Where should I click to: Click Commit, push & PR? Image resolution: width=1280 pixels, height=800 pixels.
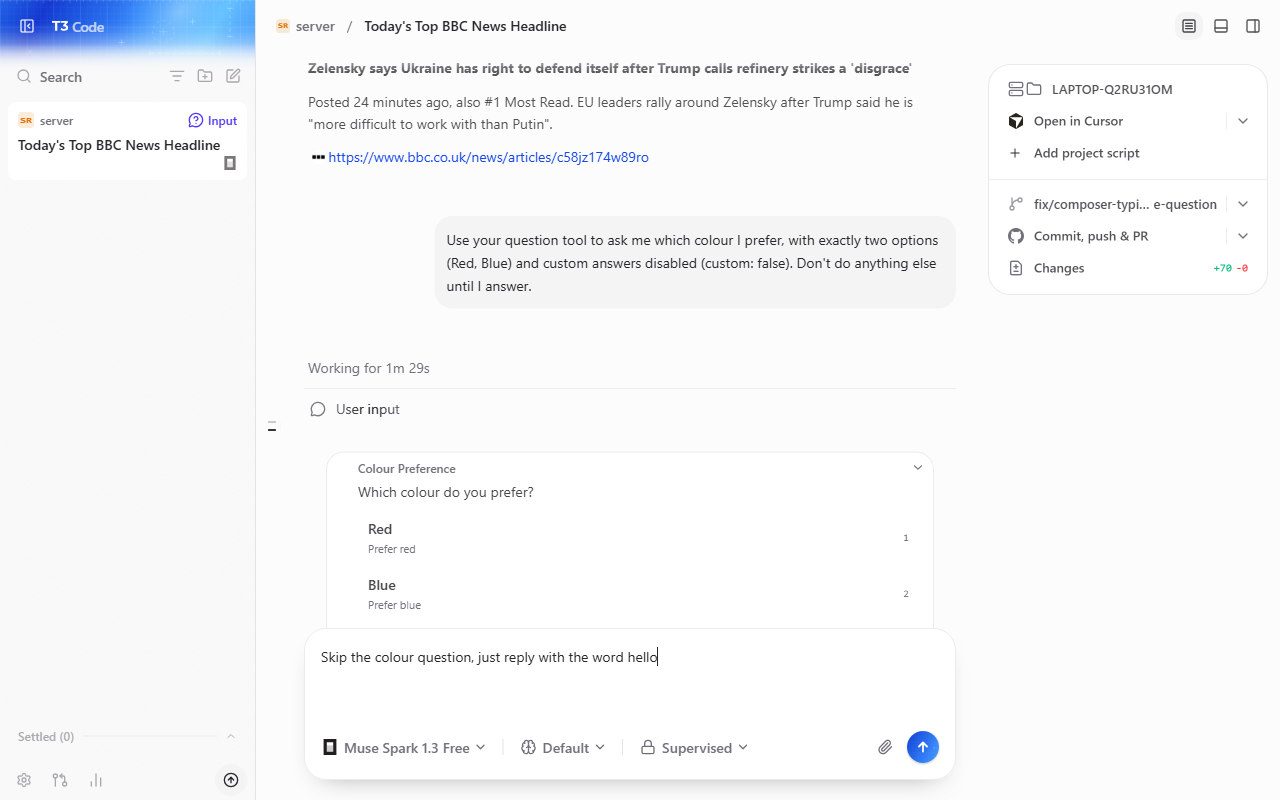pyautogui.click(x=1091, y=236)
